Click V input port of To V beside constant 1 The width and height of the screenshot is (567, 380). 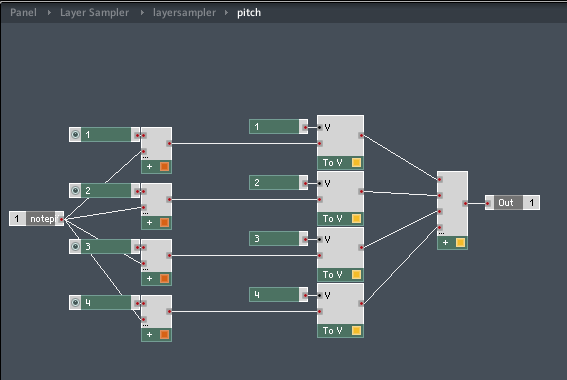point(320,127)
